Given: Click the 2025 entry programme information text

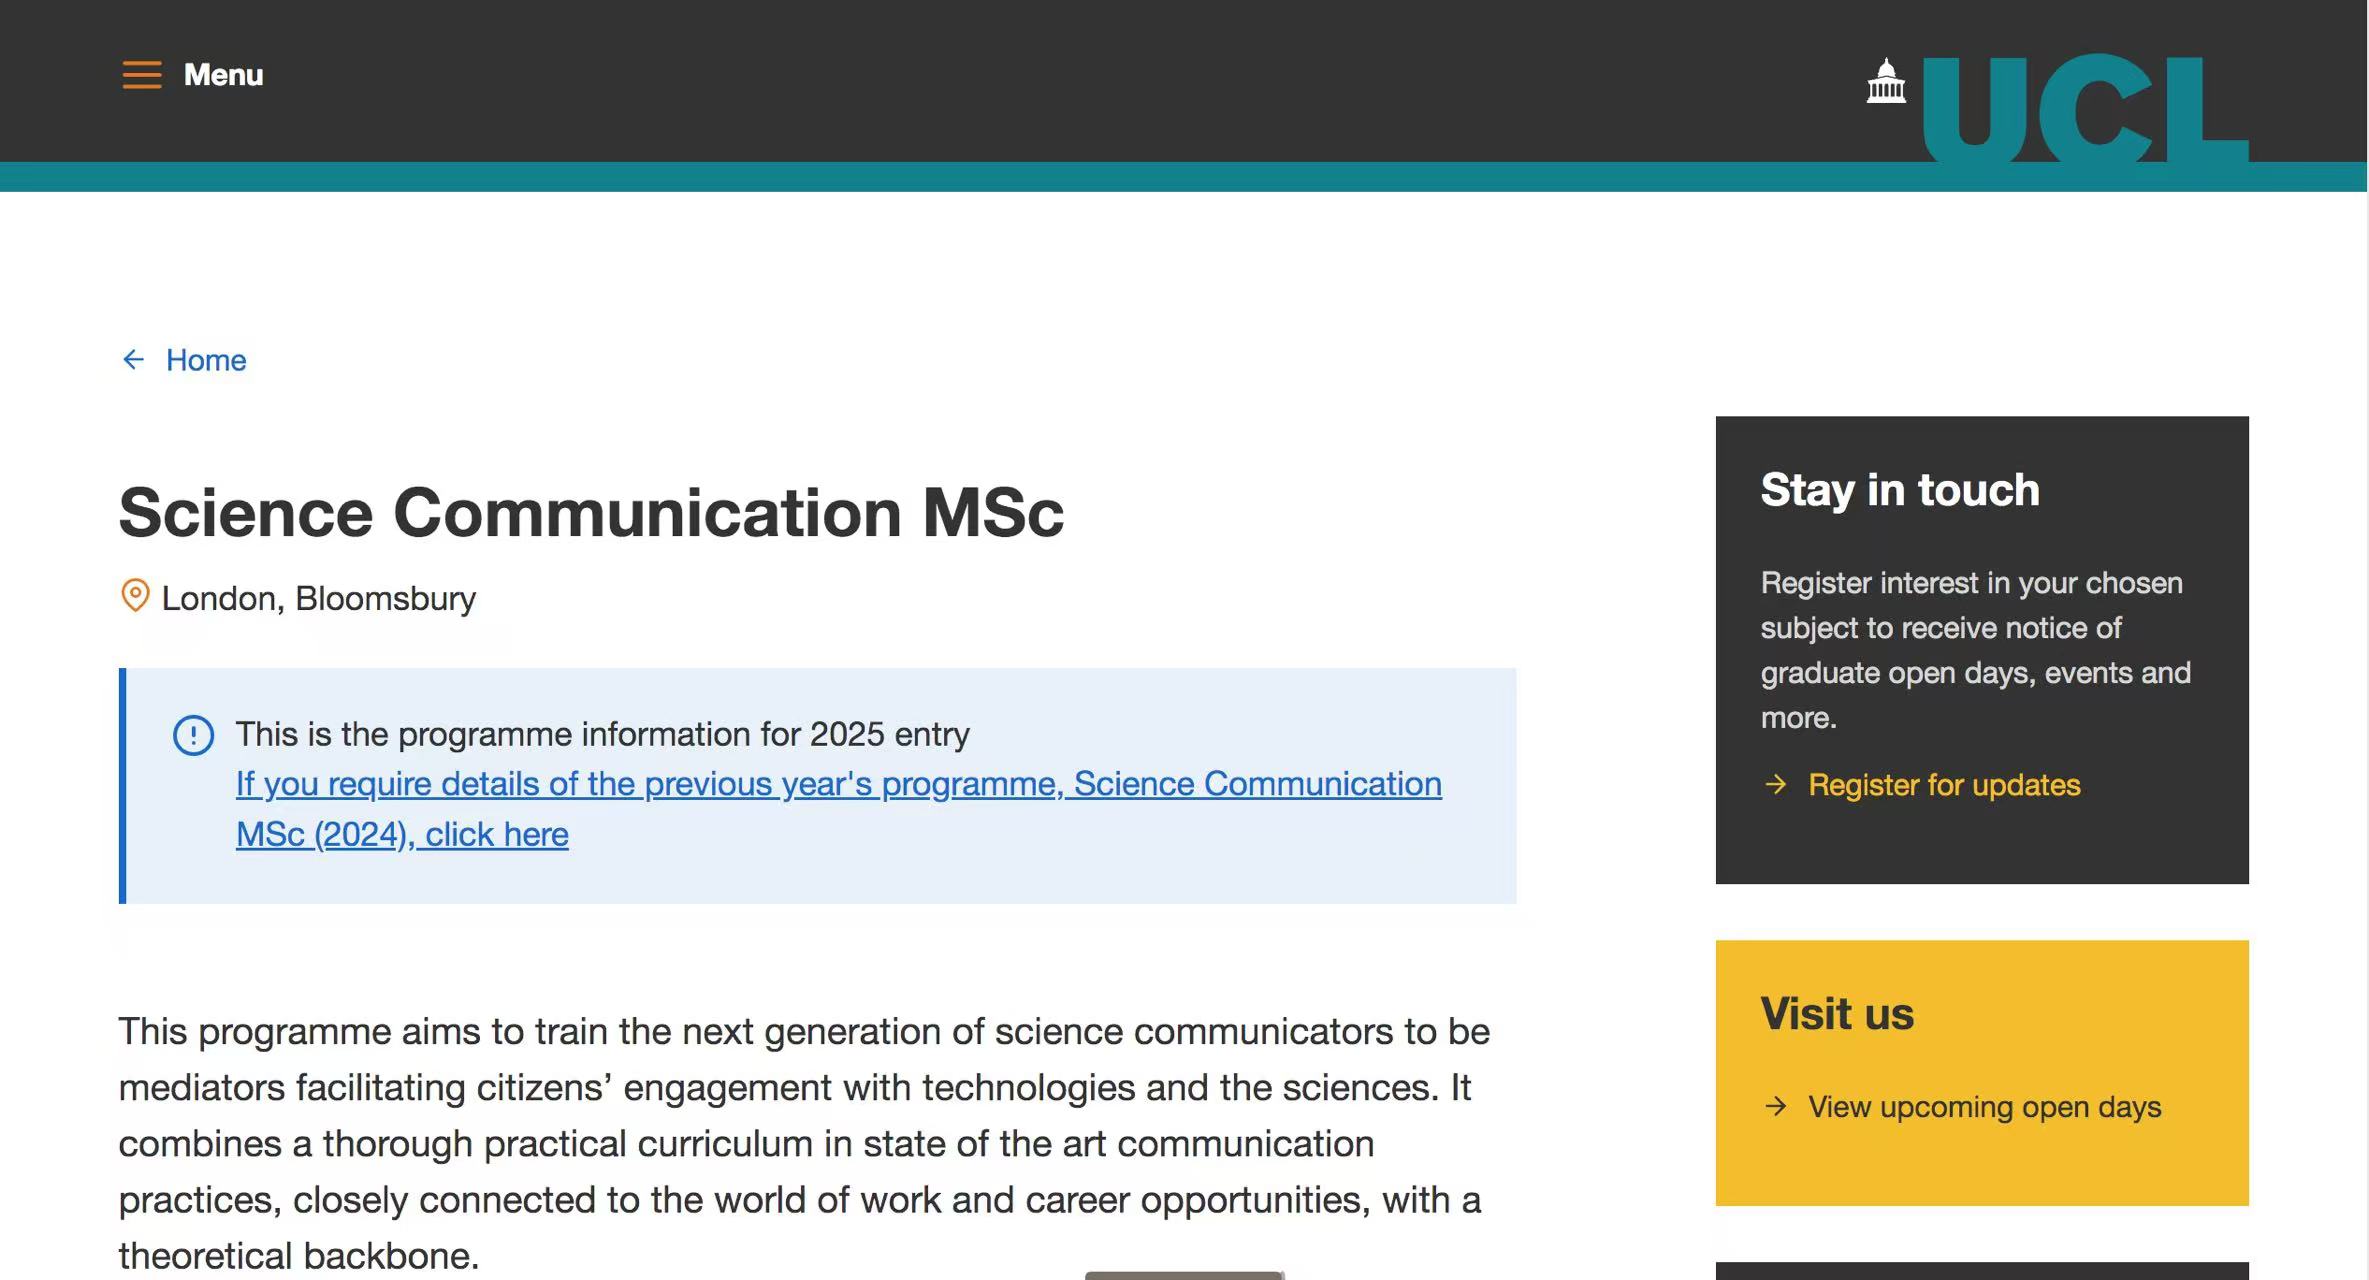Looking at the screenshot, I should pyautogui.click(x=602, y=734).
